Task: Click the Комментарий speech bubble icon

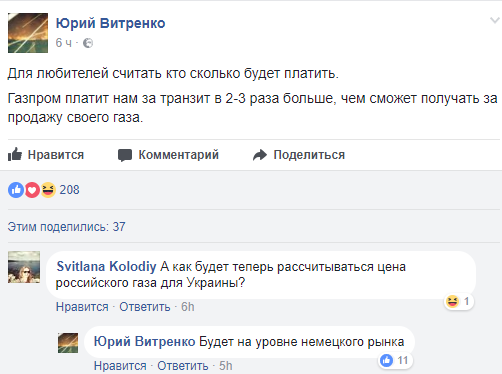Action: [x=125, y=155]
